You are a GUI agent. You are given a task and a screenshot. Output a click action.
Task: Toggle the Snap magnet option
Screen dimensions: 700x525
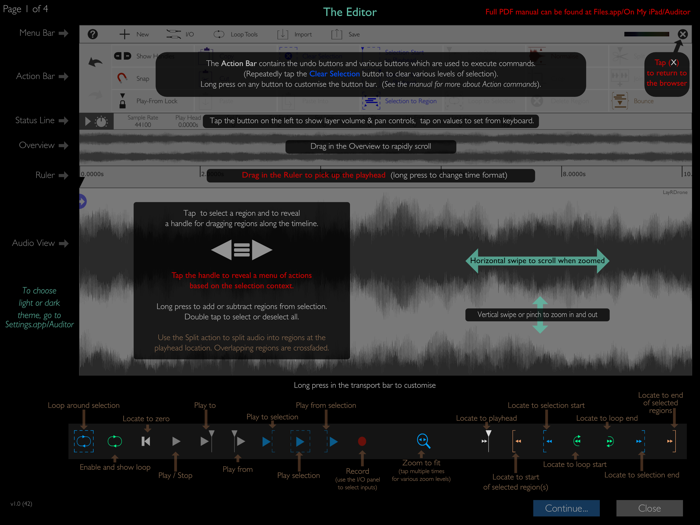[x=133, y=79]
